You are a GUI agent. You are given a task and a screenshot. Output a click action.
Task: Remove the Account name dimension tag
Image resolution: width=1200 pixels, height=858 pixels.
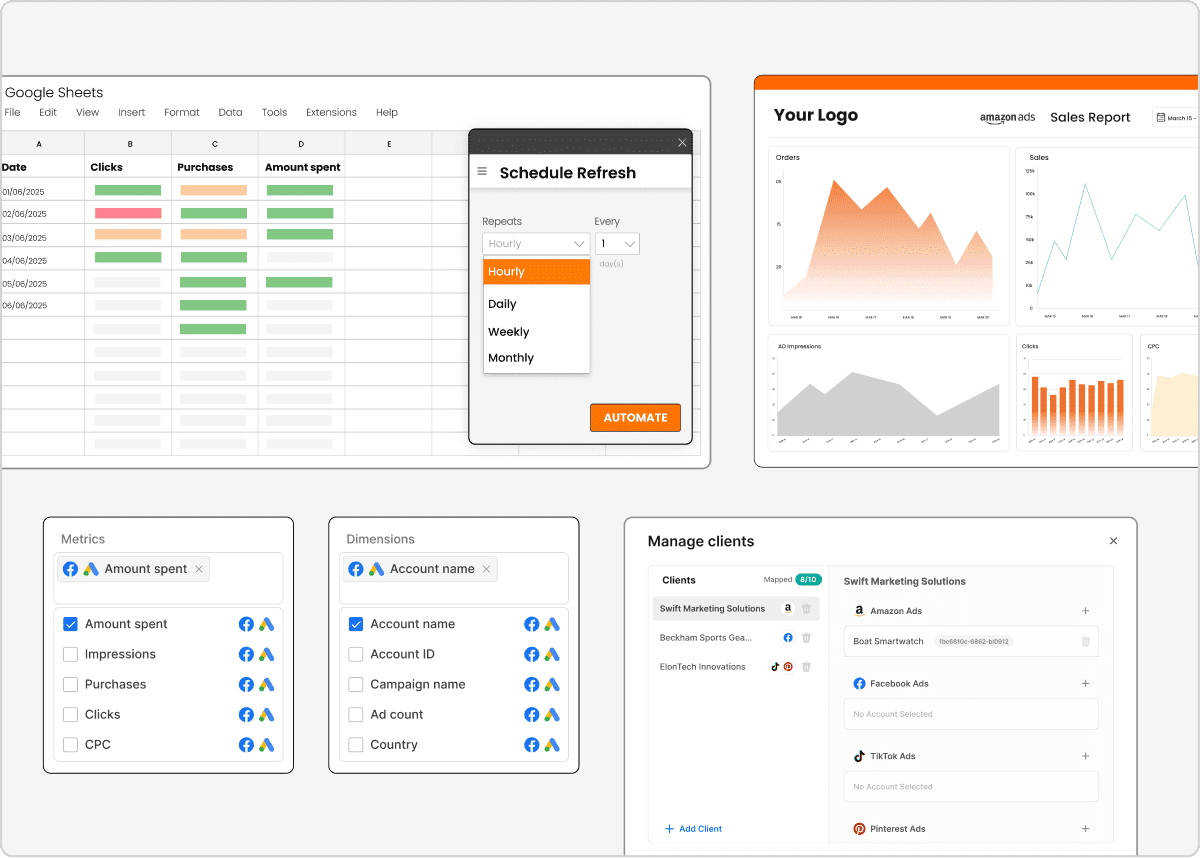click(x=486, y=569)
